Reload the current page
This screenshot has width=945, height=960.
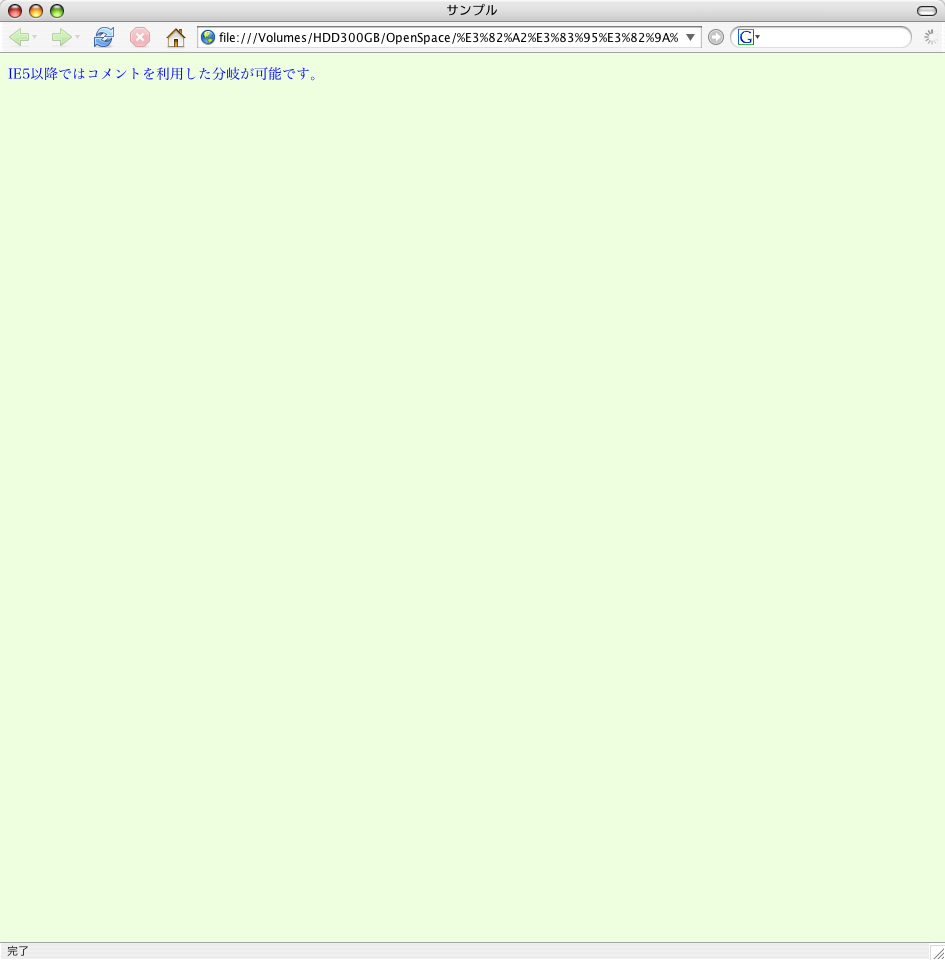tap(103, 37)
